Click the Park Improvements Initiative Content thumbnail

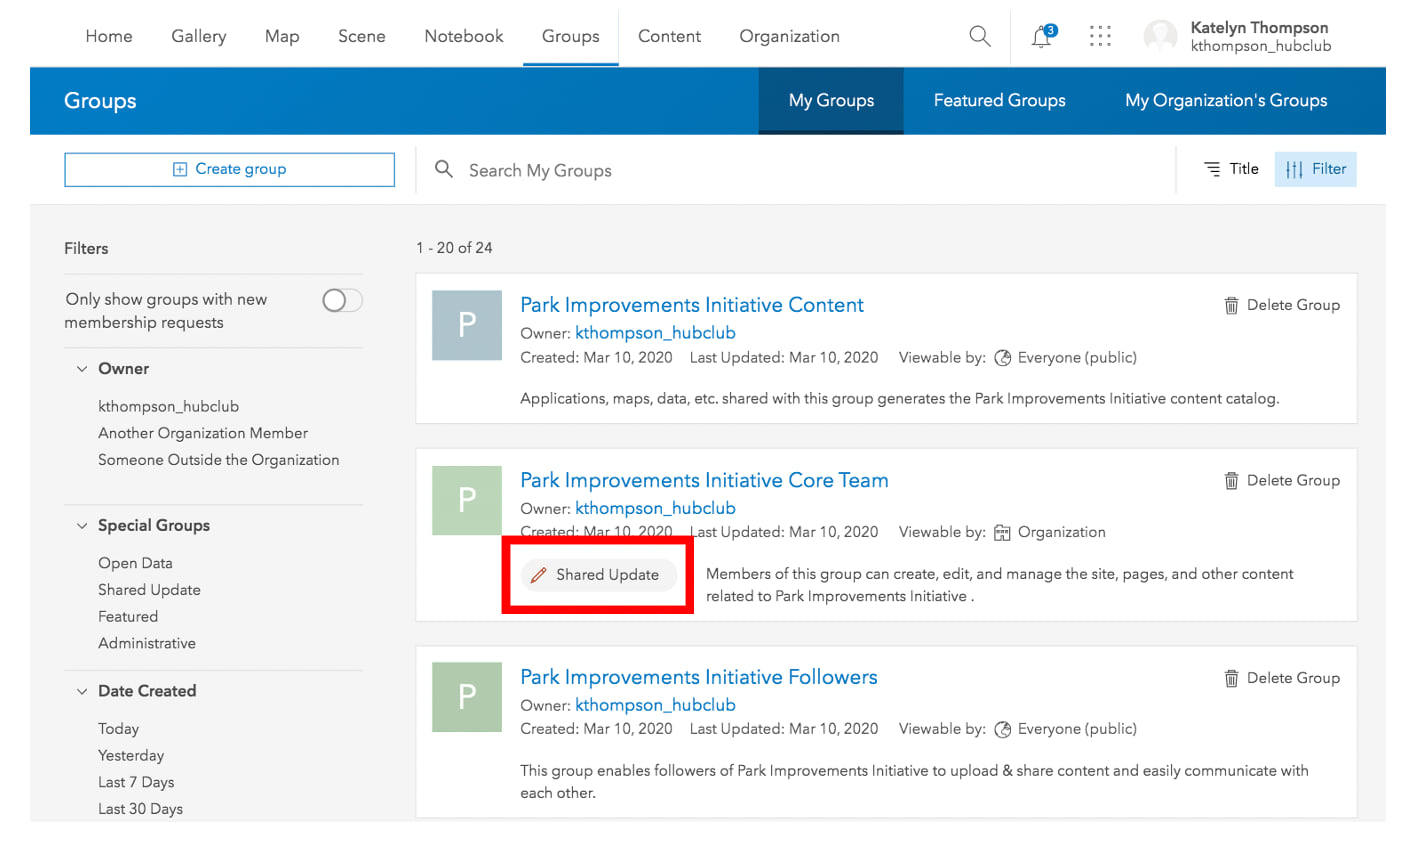pos(466,325)
